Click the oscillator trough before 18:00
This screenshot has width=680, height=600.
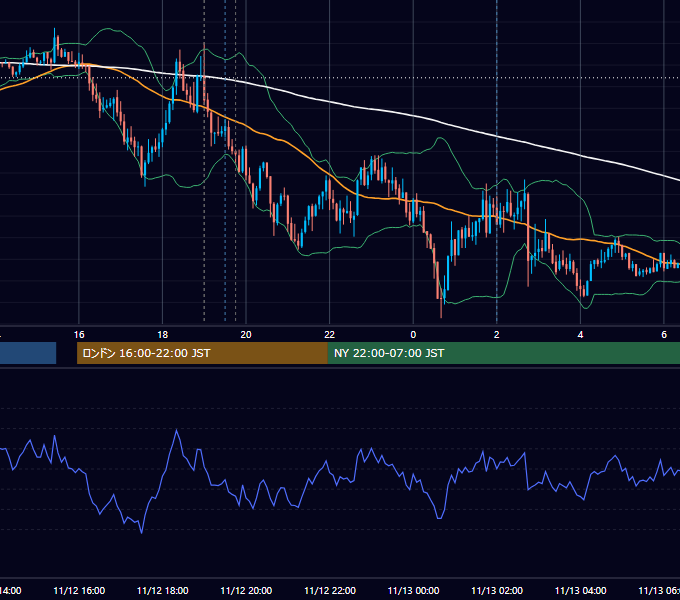tap(141, 532)
